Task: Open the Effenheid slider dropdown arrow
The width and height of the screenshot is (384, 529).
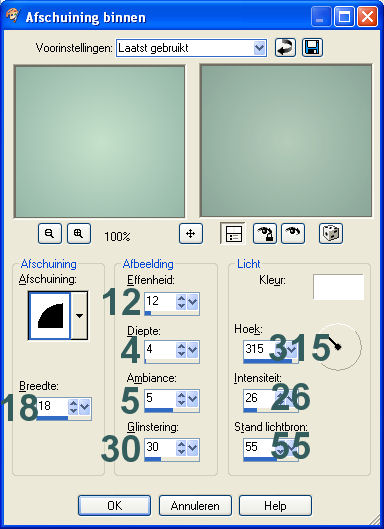Action: point(192,302)
